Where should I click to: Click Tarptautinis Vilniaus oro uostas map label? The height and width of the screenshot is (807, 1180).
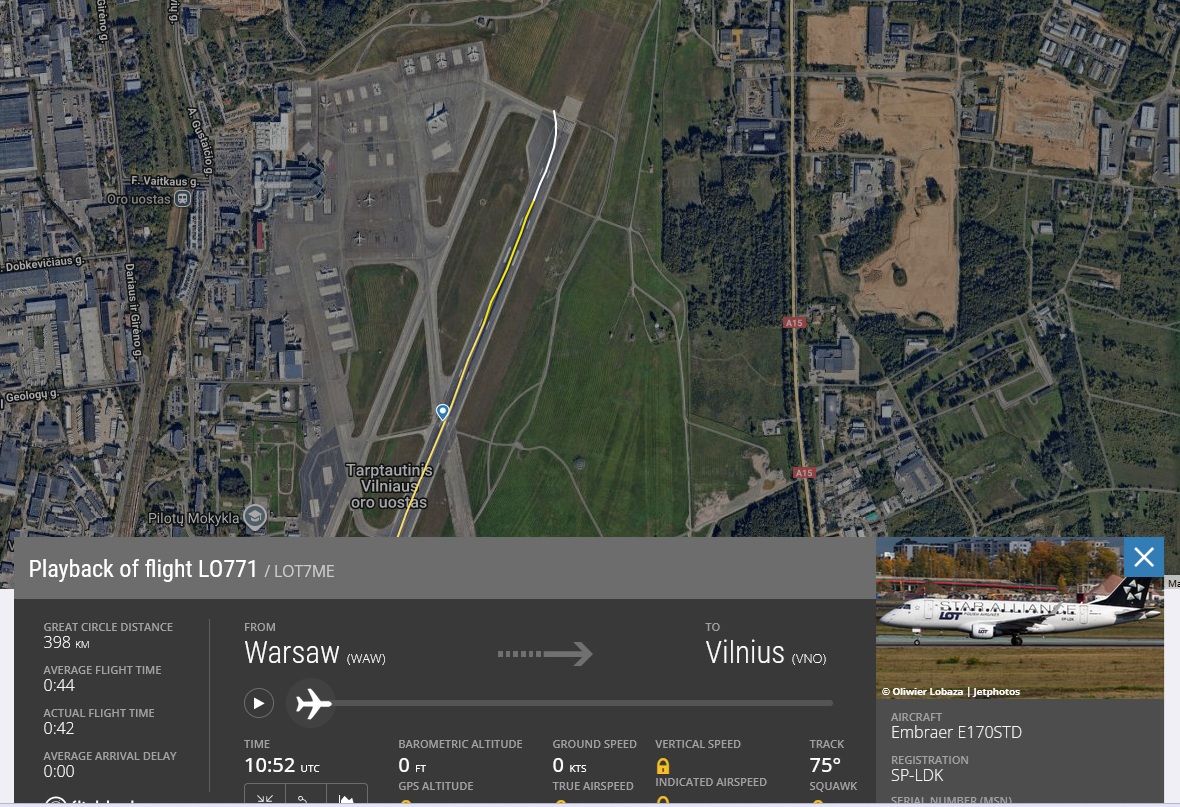coord(389,486)
